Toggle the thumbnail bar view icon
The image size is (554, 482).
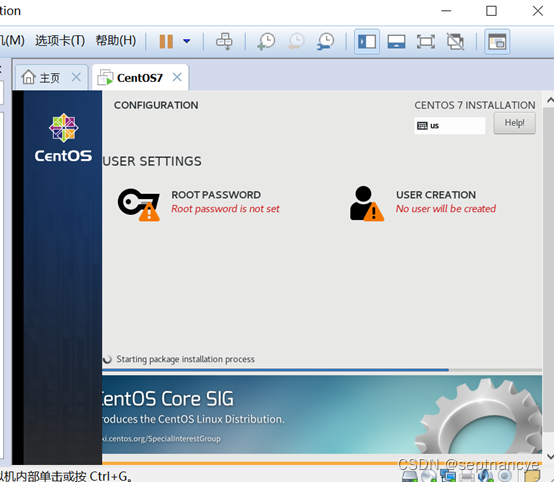396,42
